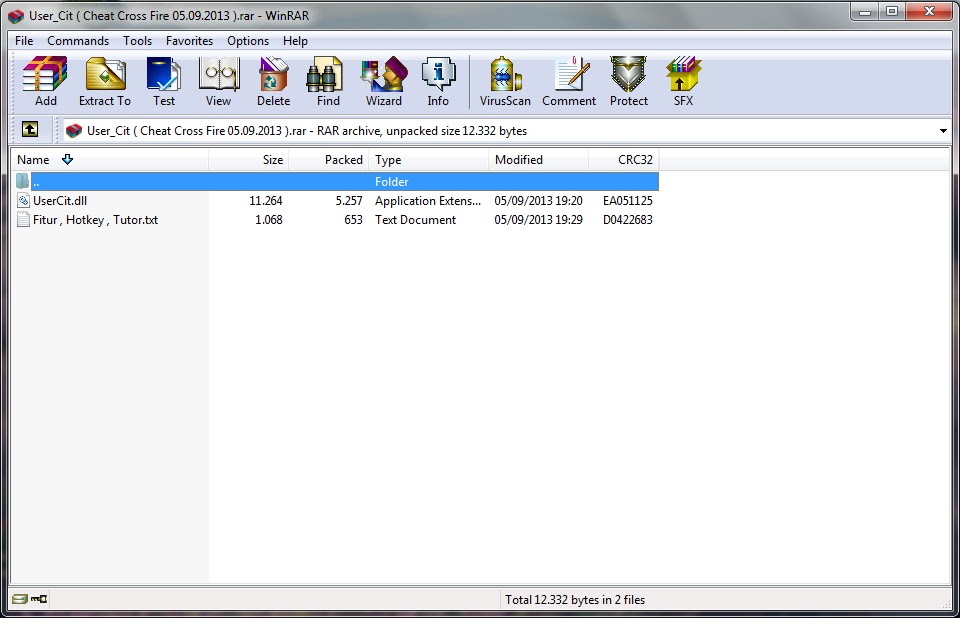
Task: Open the Tools menu
Action: [x=137, y=41]
